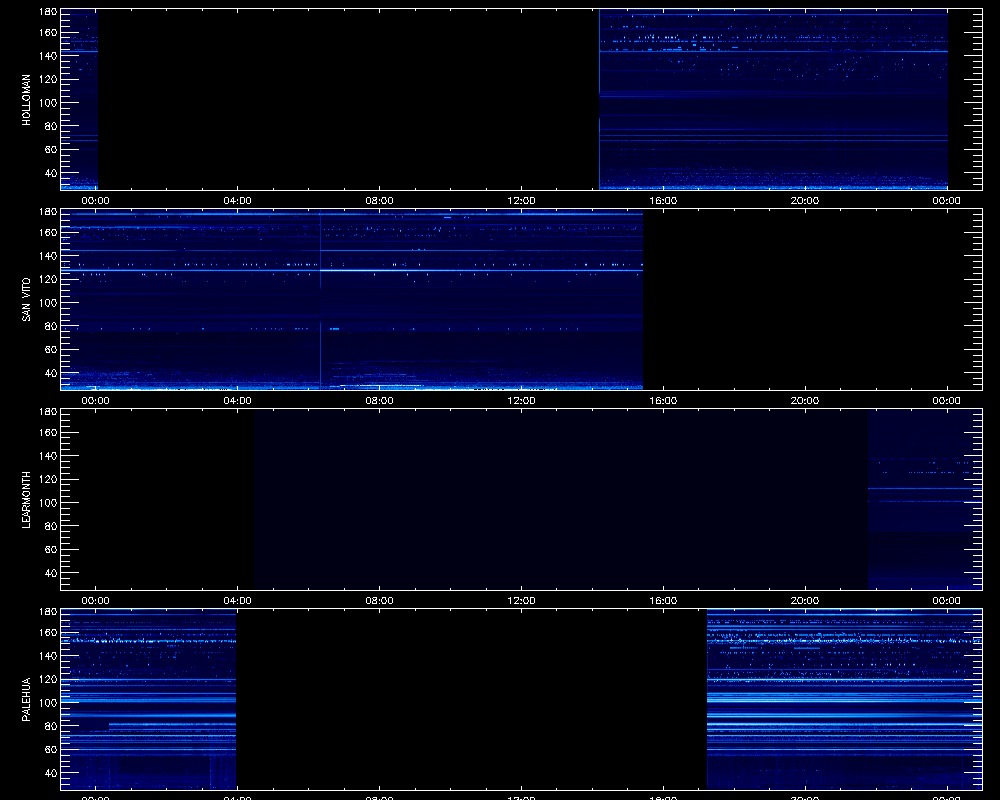1000x800 pixels.
Task: Select the 12:00 time tick under Holloman plot
Action: pyautogui.click(x=521, y=200)
